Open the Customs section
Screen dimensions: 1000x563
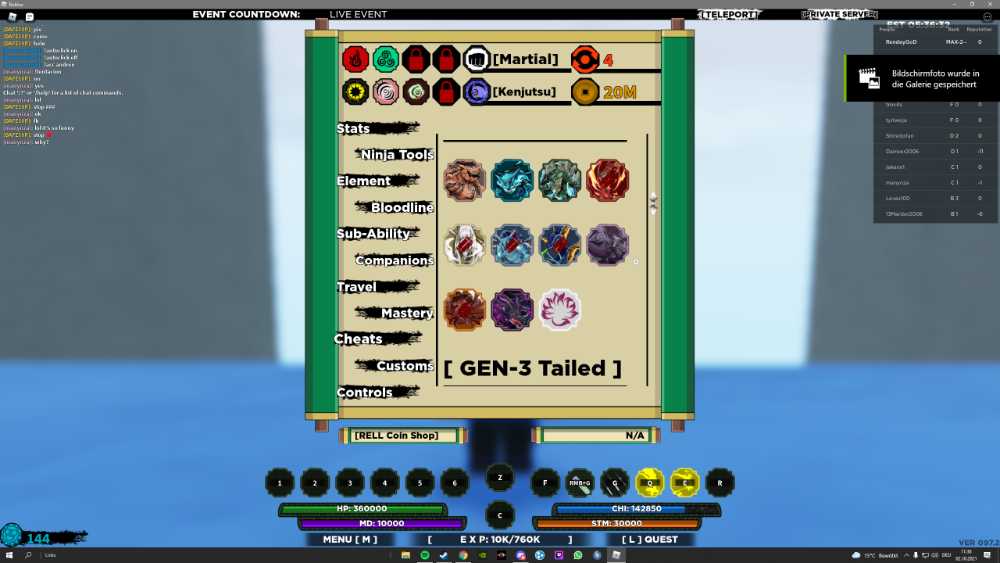coord(395,366)
